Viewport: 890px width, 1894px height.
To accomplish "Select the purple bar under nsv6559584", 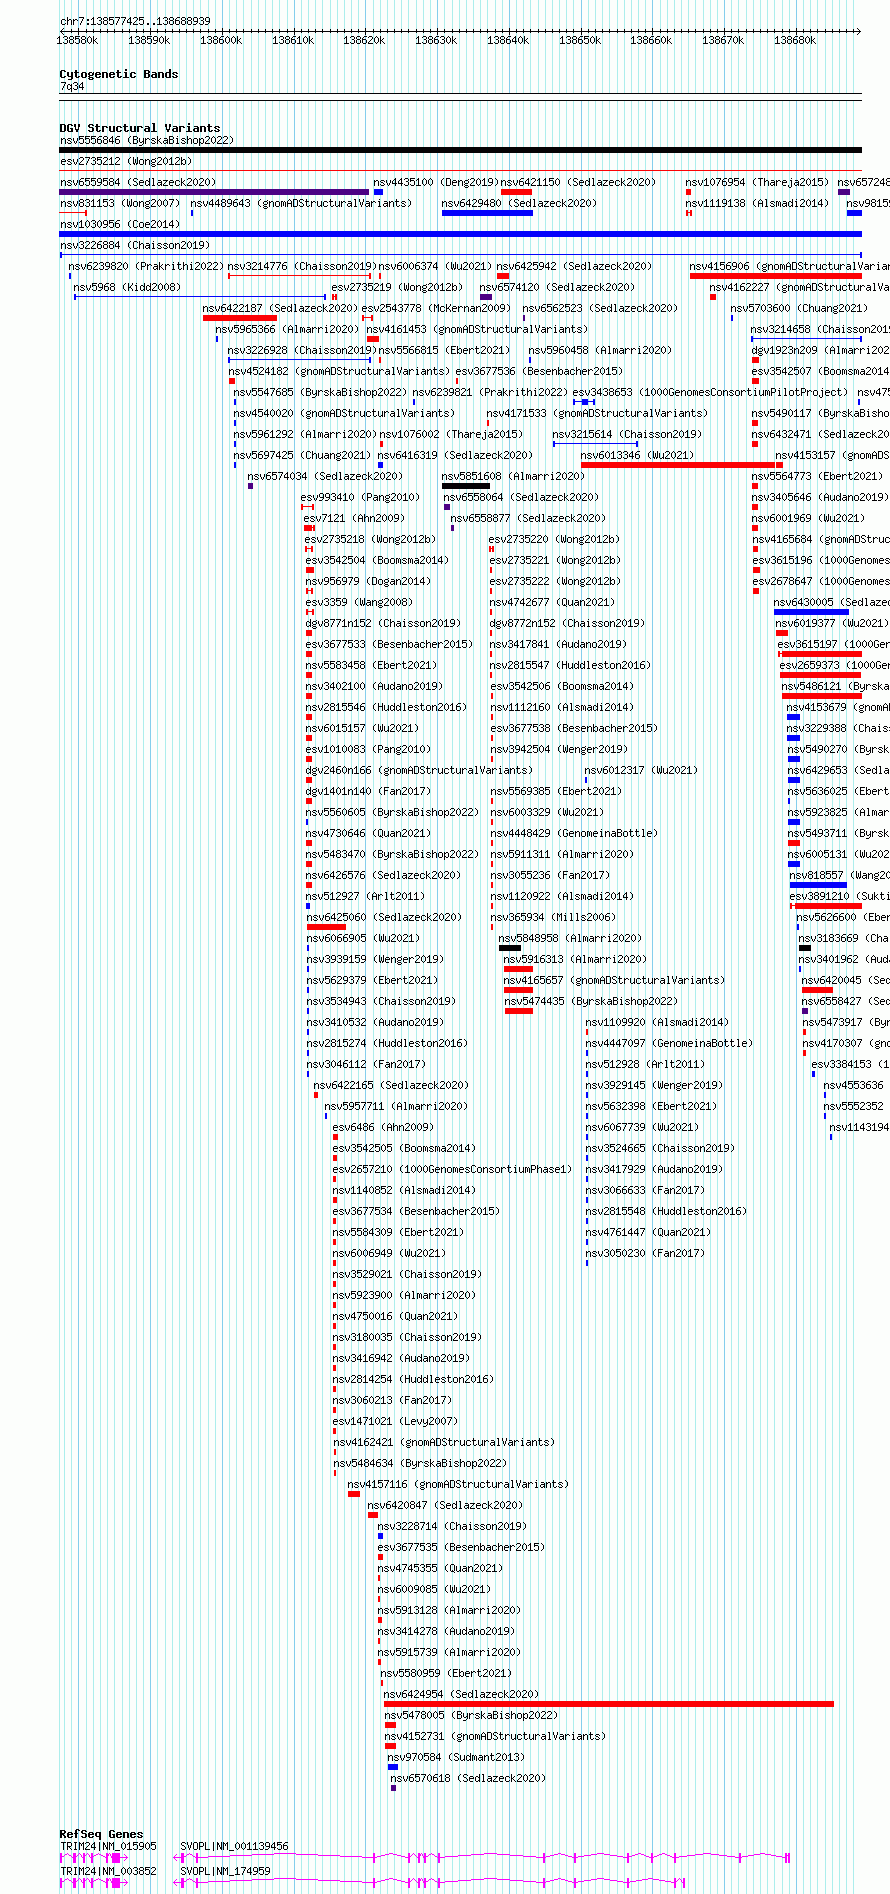I will (x=214, y=192).
